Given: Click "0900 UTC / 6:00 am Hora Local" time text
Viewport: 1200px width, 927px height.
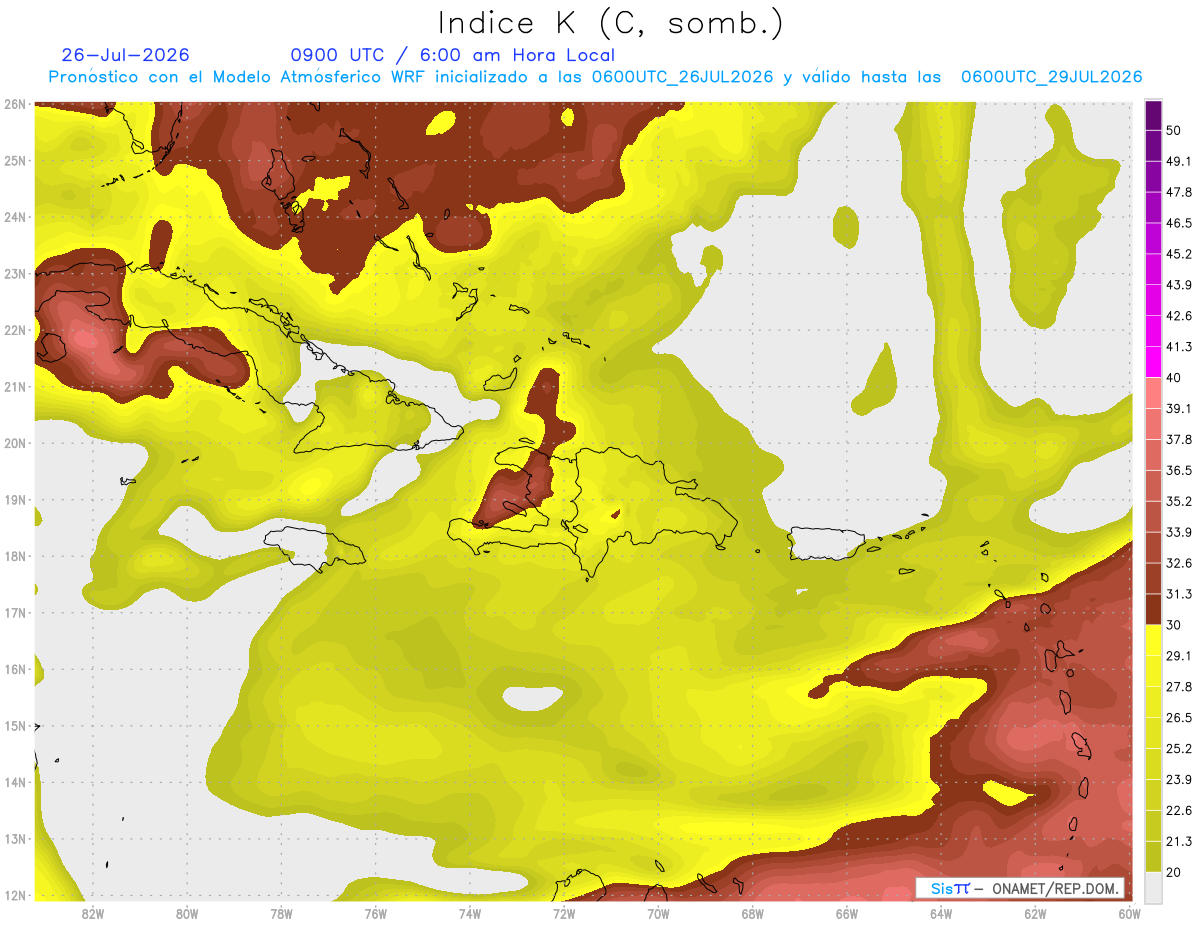Looking at the screenshot, I should pos(452,55).
